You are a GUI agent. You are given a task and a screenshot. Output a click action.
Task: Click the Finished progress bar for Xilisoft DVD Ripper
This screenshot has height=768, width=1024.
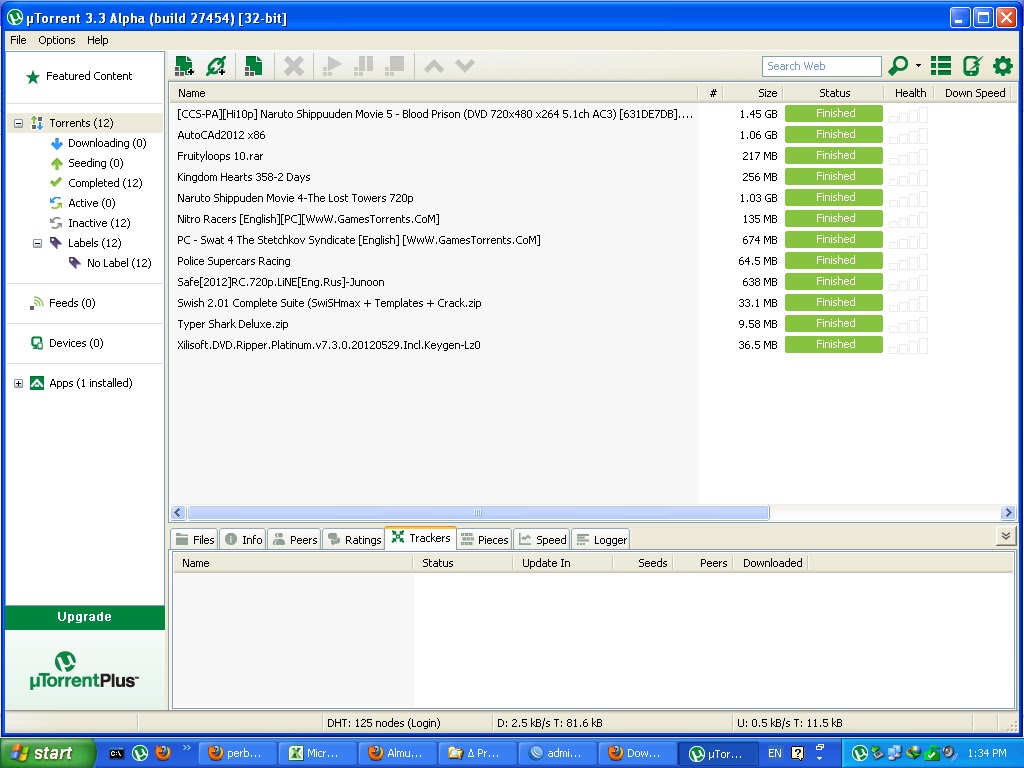click(834, 344)
